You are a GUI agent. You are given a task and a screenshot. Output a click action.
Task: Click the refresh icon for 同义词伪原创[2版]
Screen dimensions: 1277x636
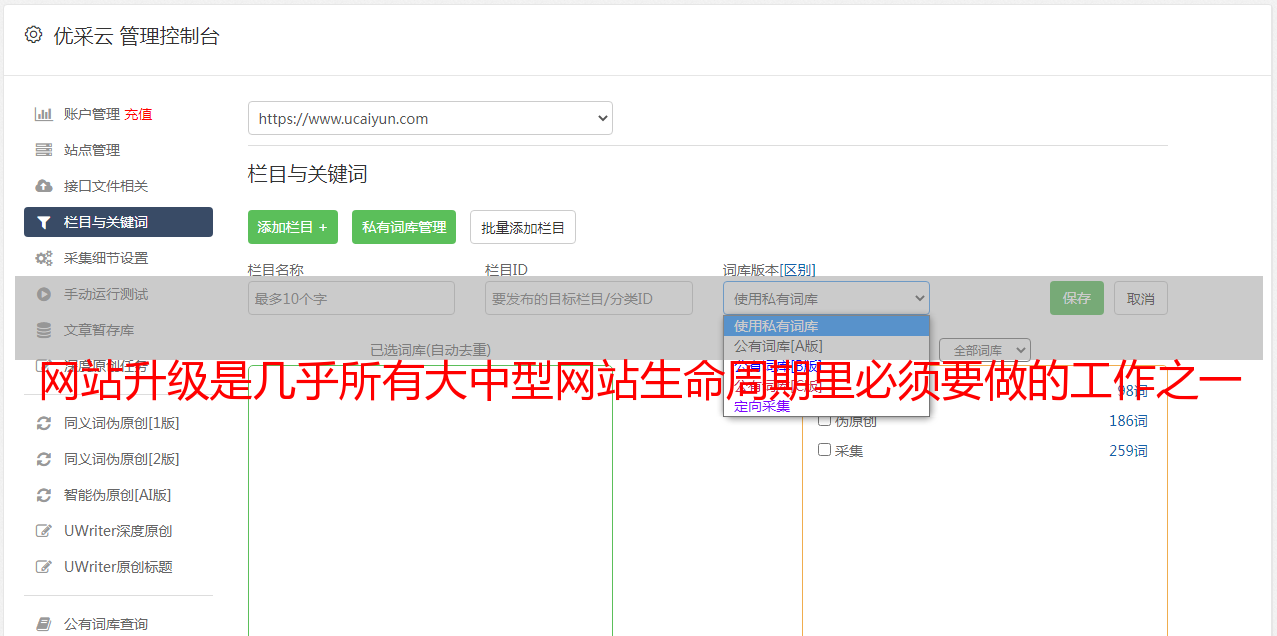[x=43, y=459]
